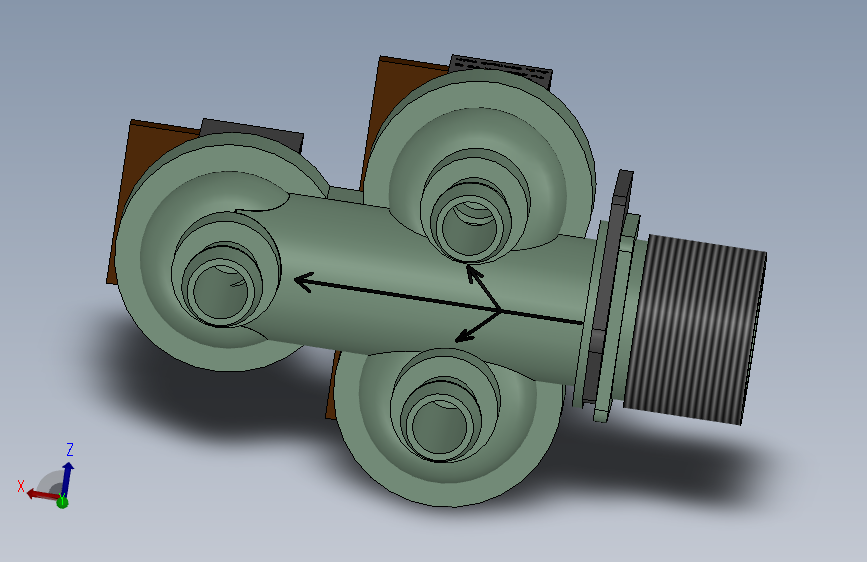Click the green Y axis ball of the triad
Viewport: 867px width, 562px height.
pyautogui.click(x=62, y=502)
